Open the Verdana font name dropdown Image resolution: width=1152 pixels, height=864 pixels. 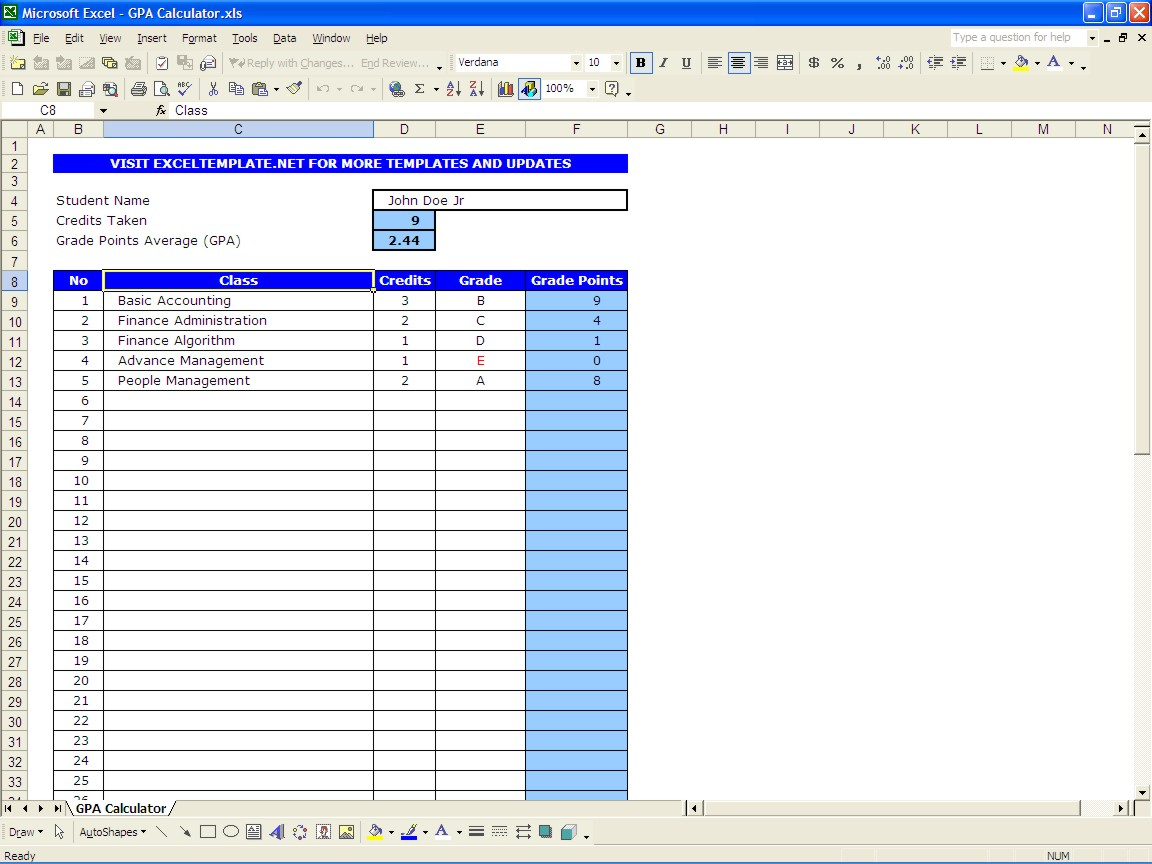(576, 63)
